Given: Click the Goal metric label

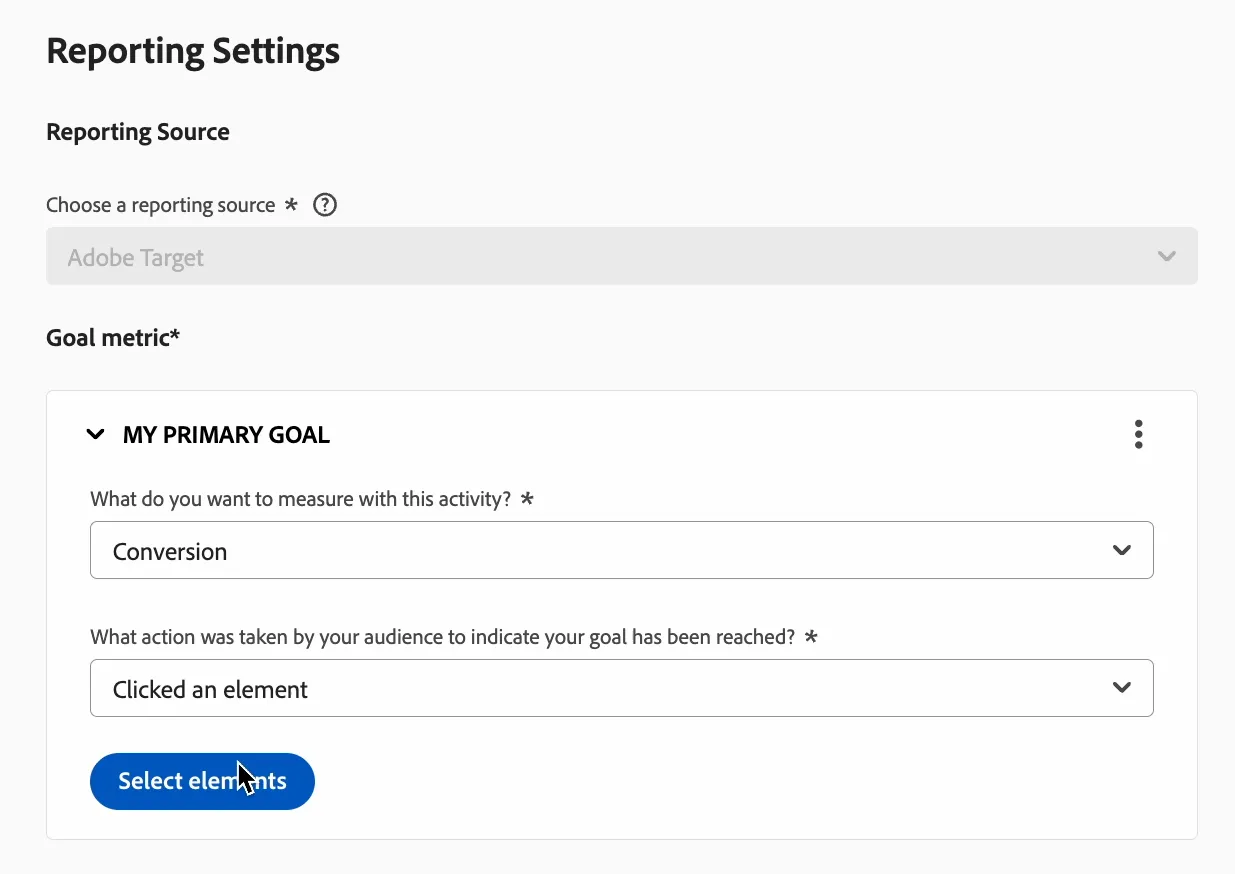Looking at the screenshot, I should coord(113,338).
